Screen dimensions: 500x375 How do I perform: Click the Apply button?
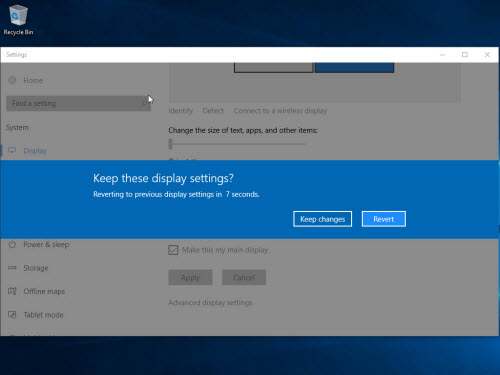pos(190,277)
